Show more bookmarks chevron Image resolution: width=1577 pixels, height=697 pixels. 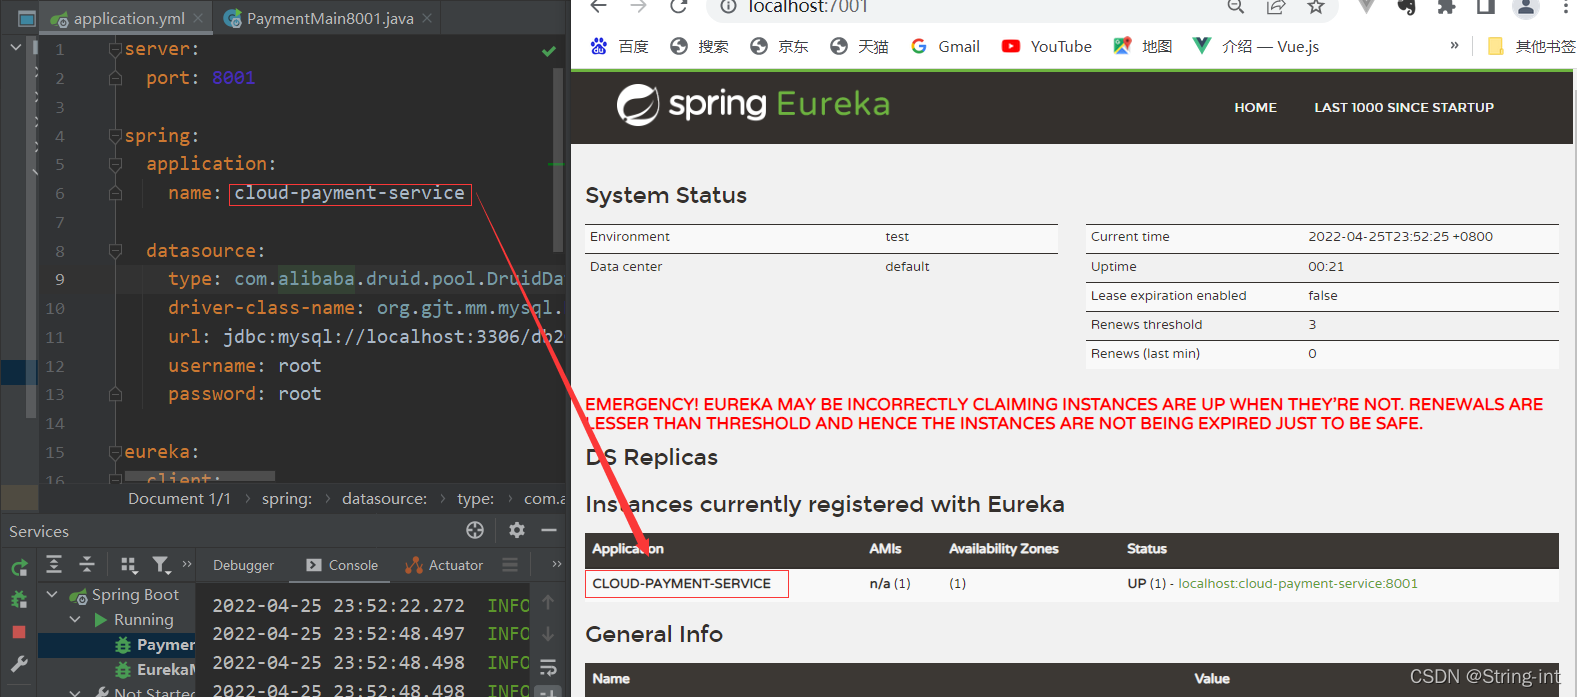point(1454,45)
